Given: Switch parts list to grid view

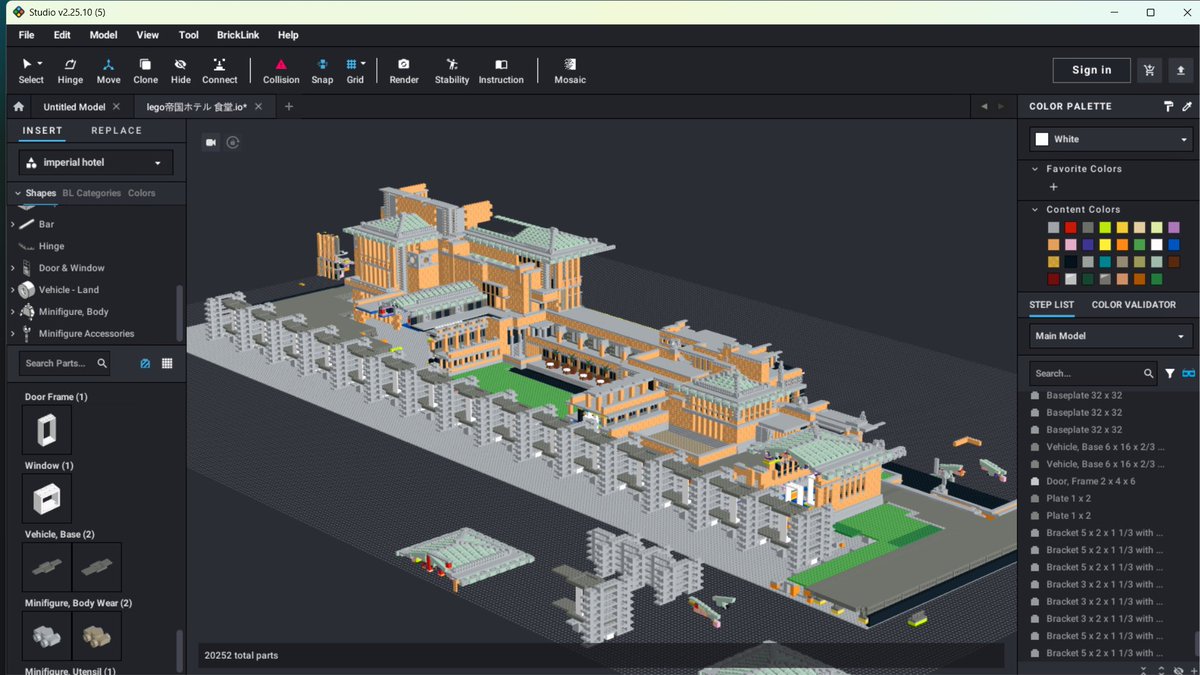Looking at the screenshot, I should [x=167, y=364].
